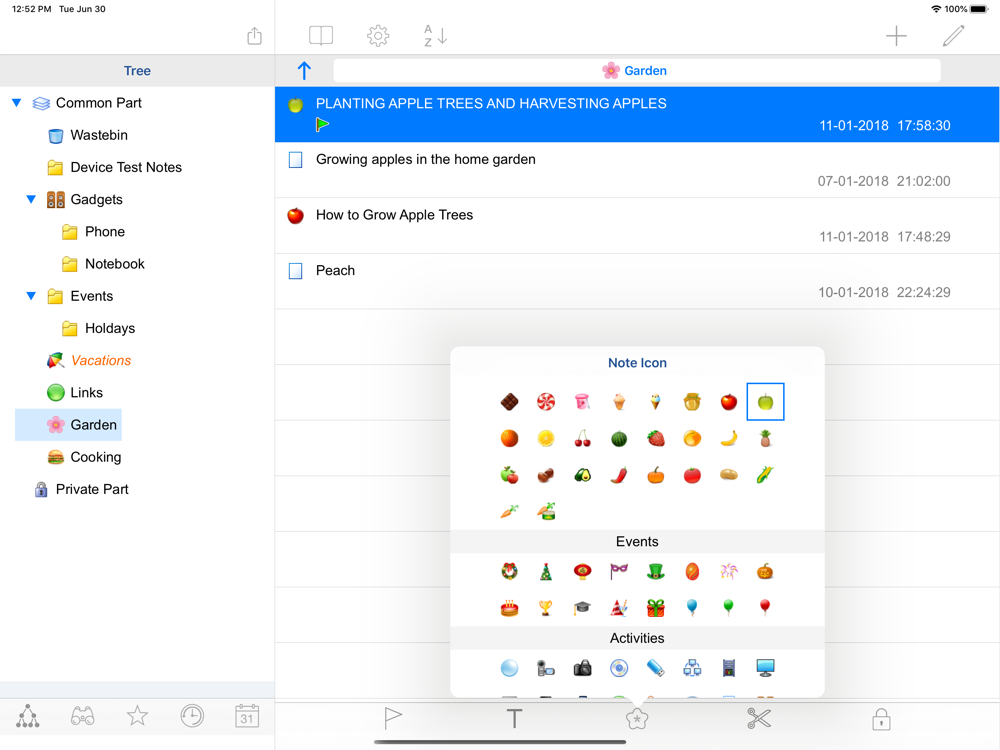Viewport: 1000px width, 750px height.
Task: Select the Holdays folder
Action: pyautogui.click(x=98, y=328)
